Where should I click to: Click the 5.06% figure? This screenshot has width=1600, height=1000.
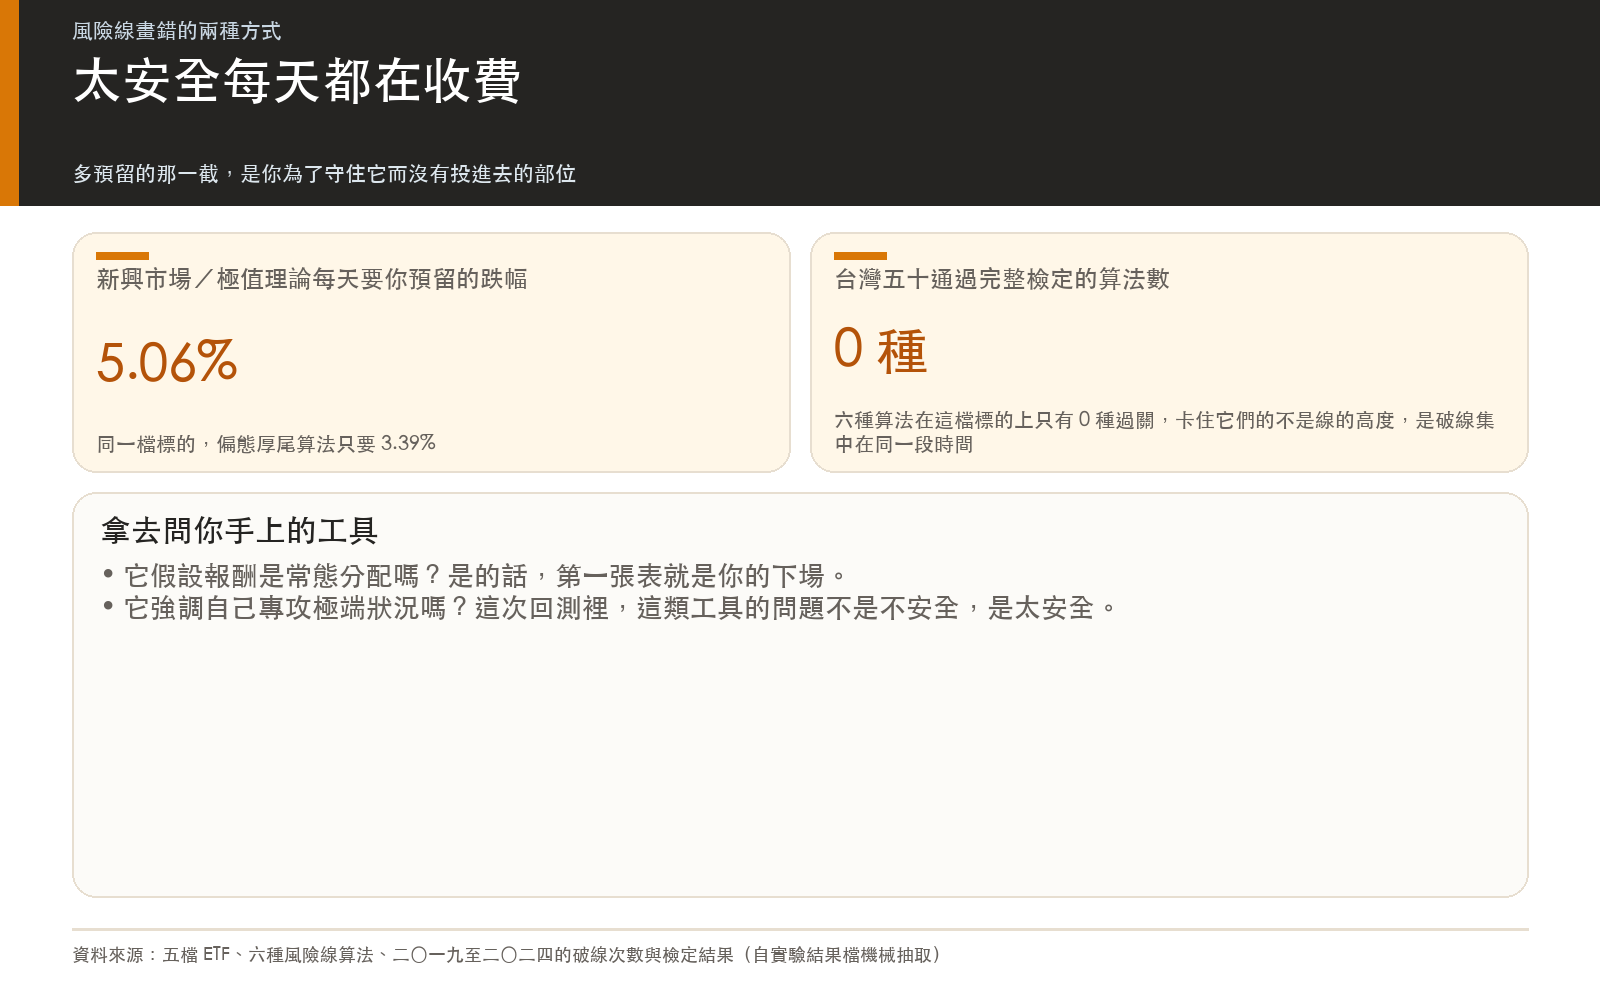[167, 362]
